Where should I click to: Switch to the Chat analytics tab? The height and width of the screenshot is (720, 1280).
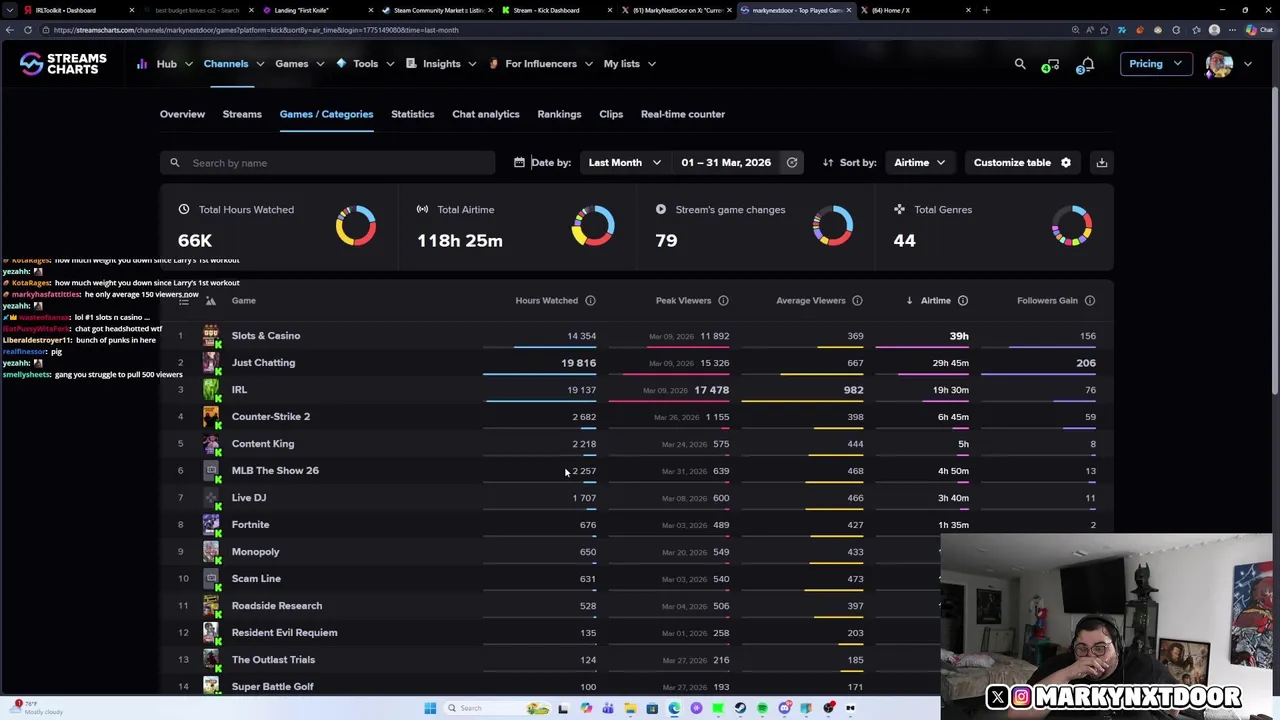pos(486,114)
